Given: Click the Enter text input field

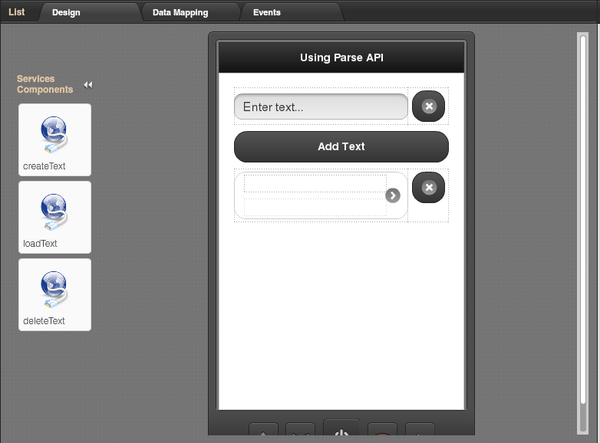Looking at the screenshot, I should click(x=320, y=107).
